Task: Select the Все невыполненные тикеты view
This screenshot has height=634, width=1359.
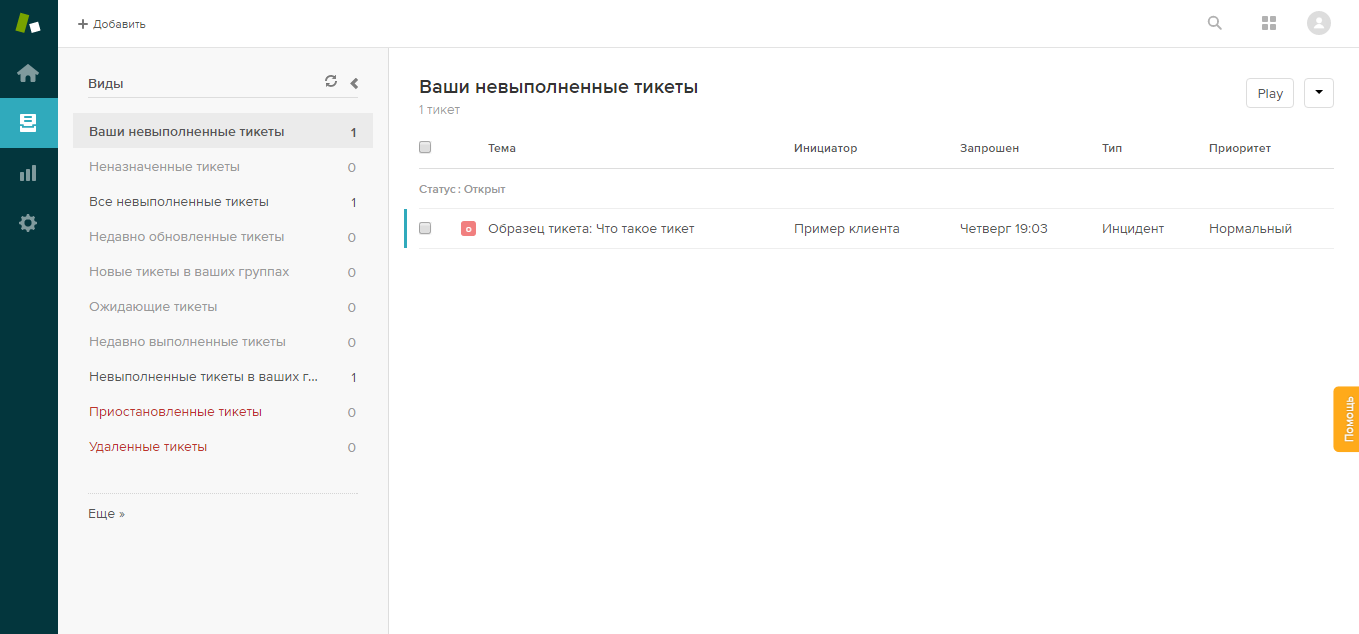Action: (179, 202)
